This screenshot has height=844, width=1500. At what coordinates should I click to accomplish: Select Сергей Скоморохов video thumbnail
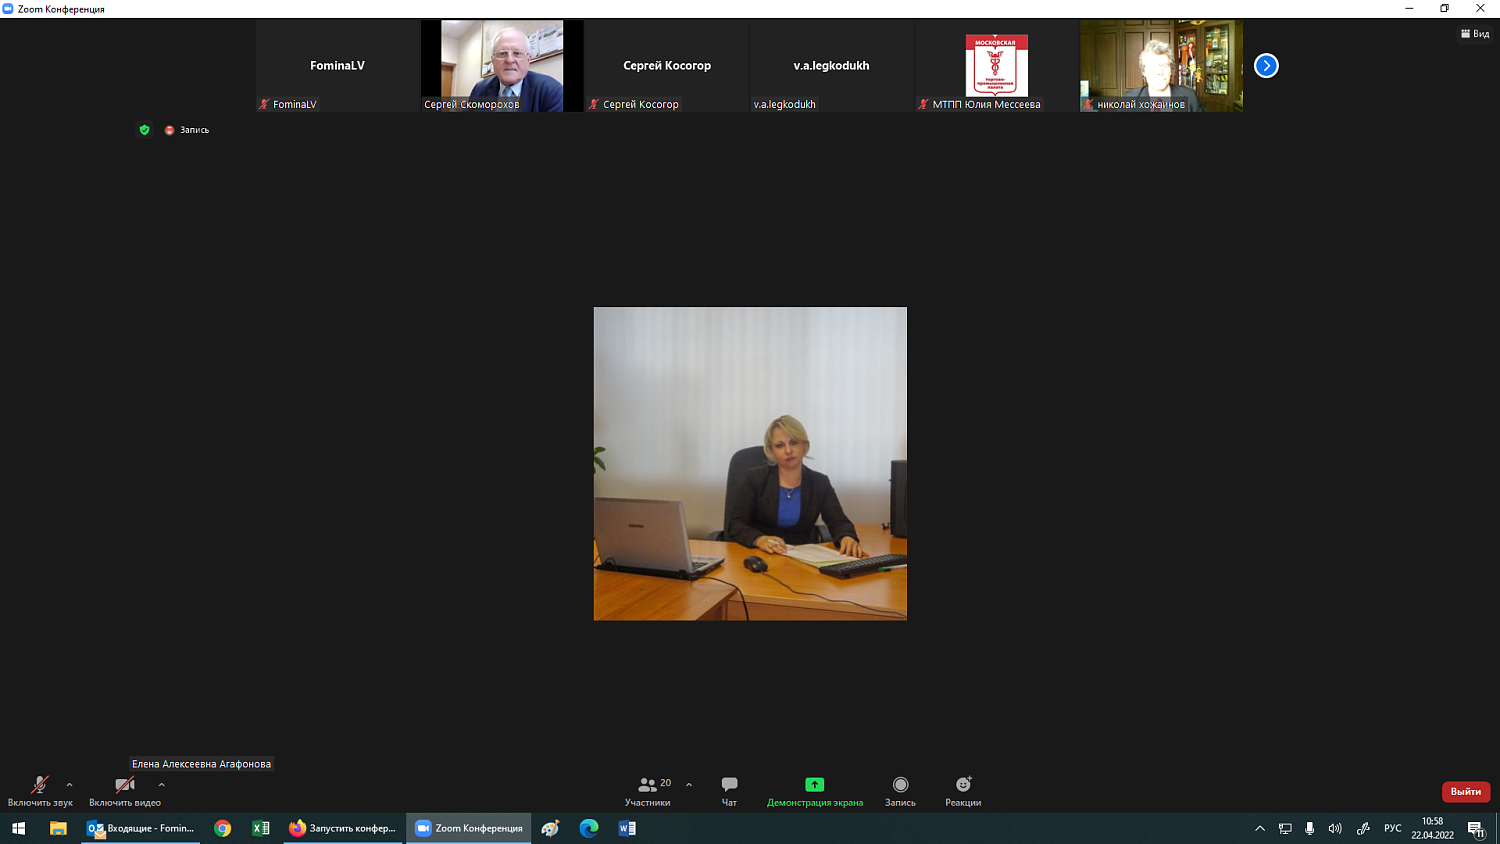tap(502, 65)
